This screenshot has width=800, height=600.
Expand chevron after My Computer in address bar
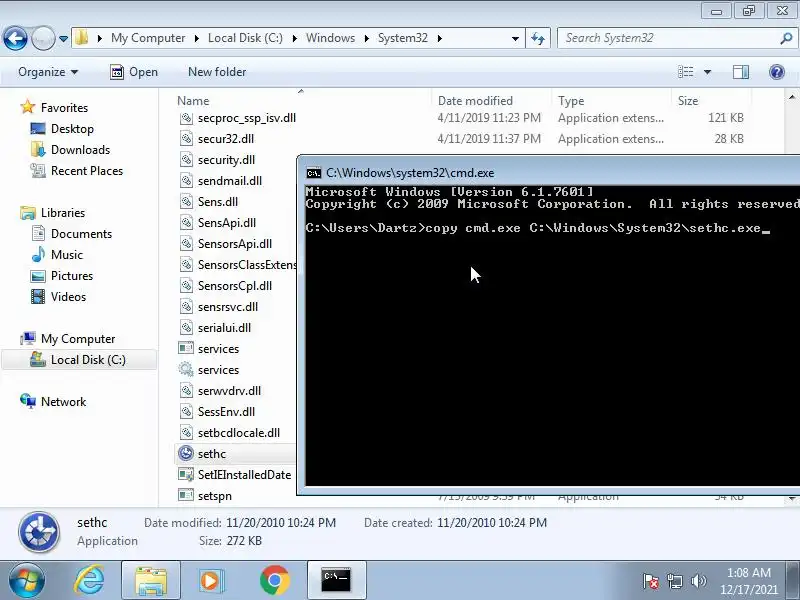point(196,38)
